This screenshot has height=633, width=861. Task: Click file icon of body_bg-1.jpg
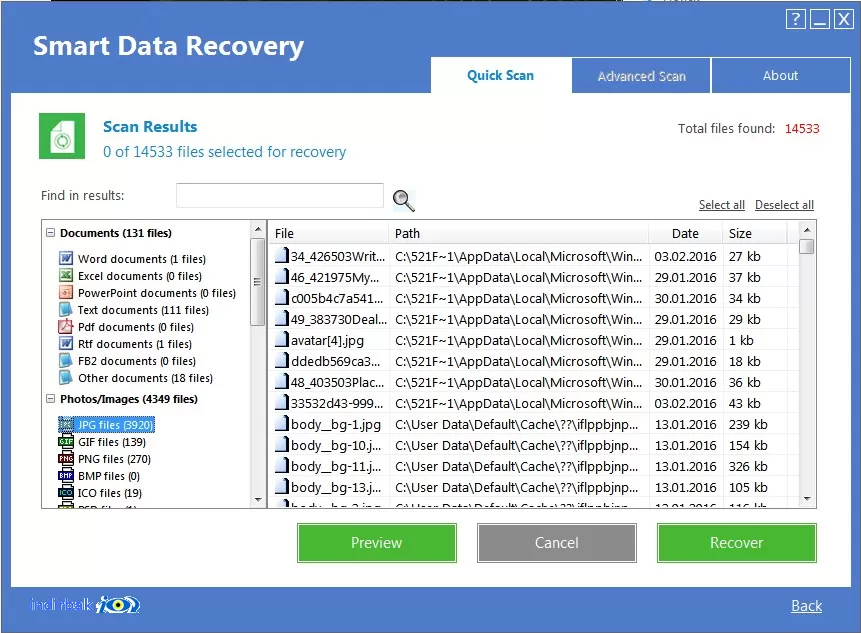(x=282, y=423)
